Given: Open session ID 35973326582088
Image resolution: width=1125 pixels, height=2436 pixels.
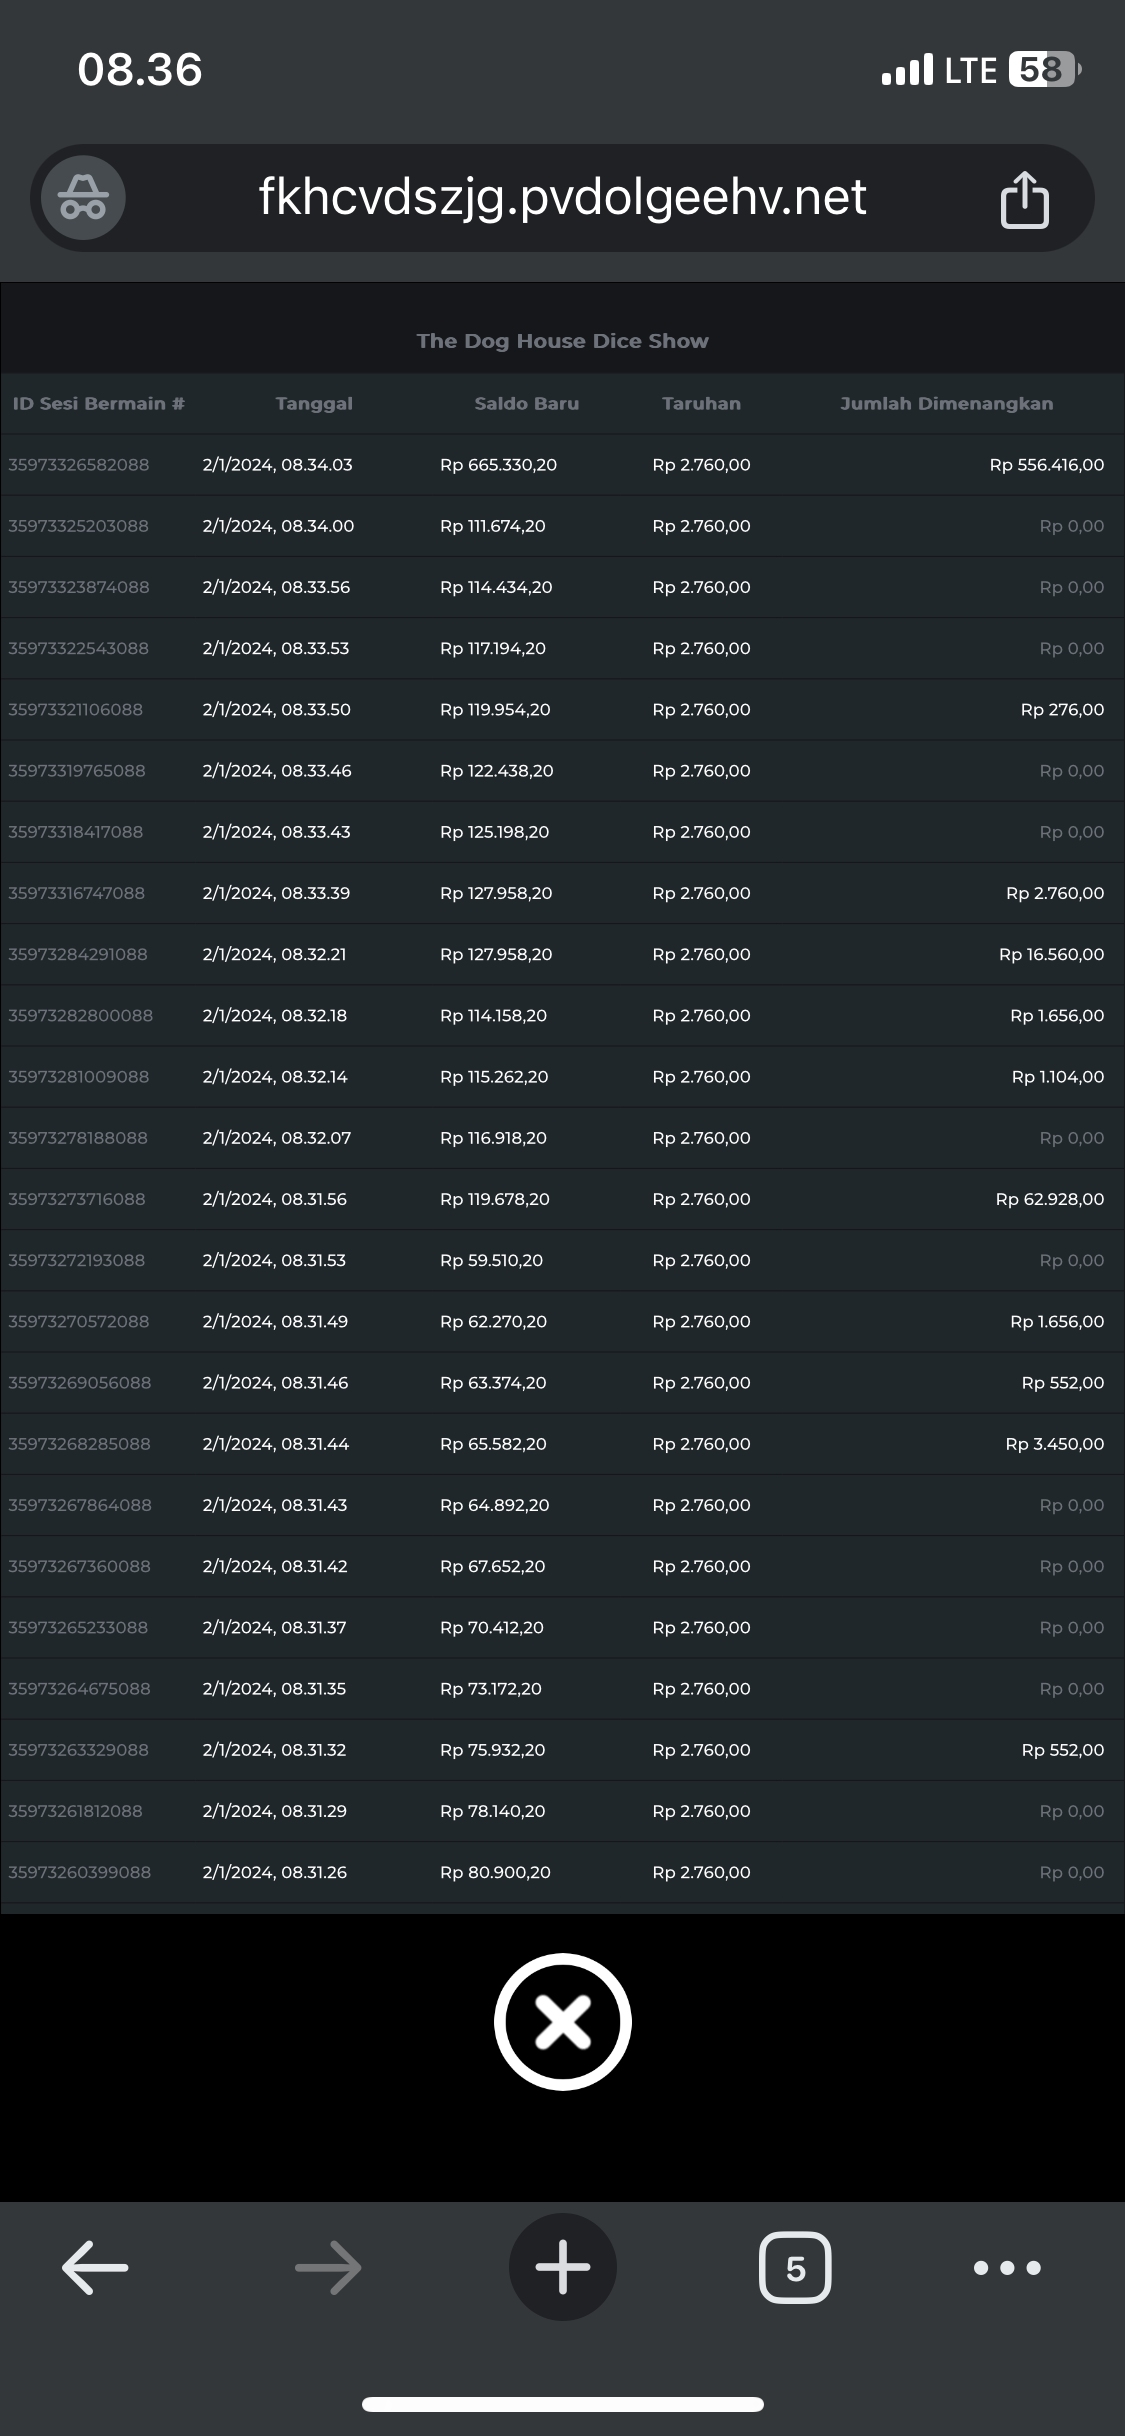Looking at the screenshot, I should [79, 465].
